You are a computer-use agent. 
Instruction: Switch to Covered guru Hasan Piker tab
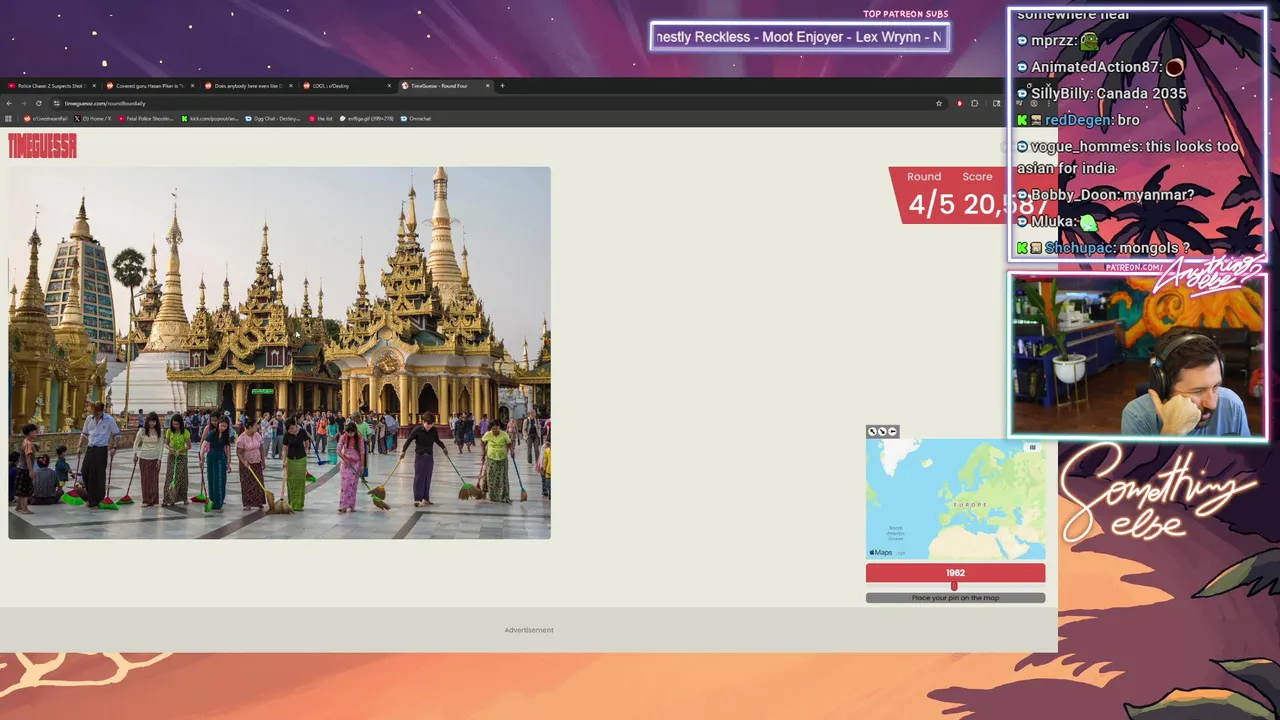149,86
